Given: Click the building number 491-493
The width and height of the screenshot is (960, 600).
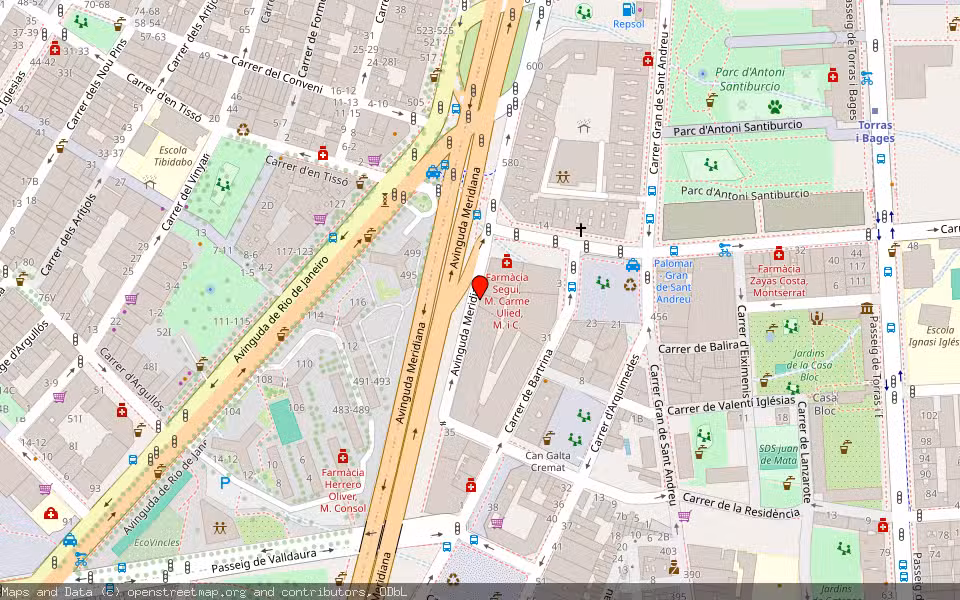Looking at the screenshot, I should (x=372, y=381).
